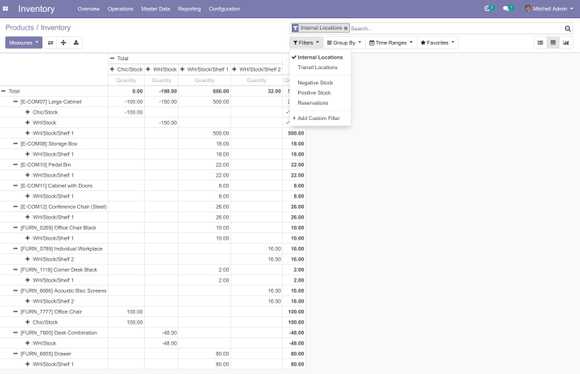This screenshot has height=374, width=580.
Task: Collapse the [FURN_6666] Acoustic Bloc Screens row
Action: click(x=60, y=291)
